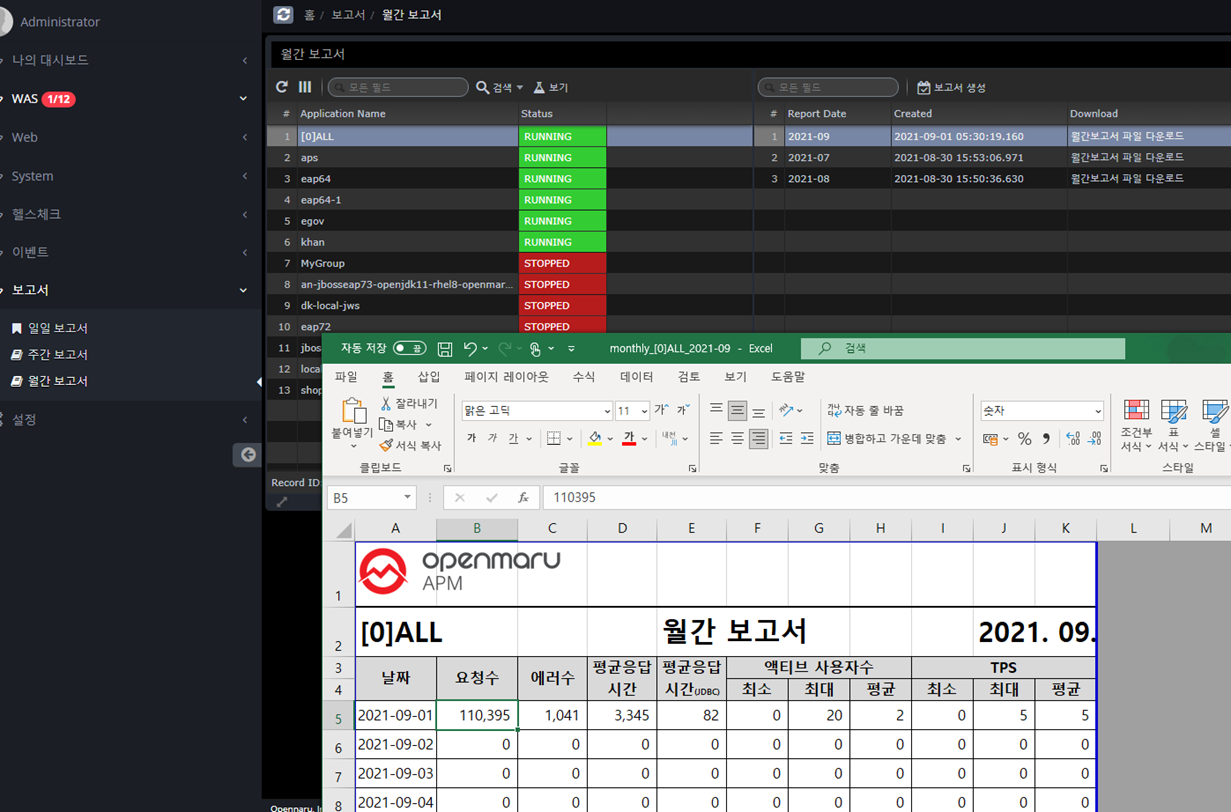
Task: Select 주간 보고서 in the sidebar
Action: click(x=58, y=355)
